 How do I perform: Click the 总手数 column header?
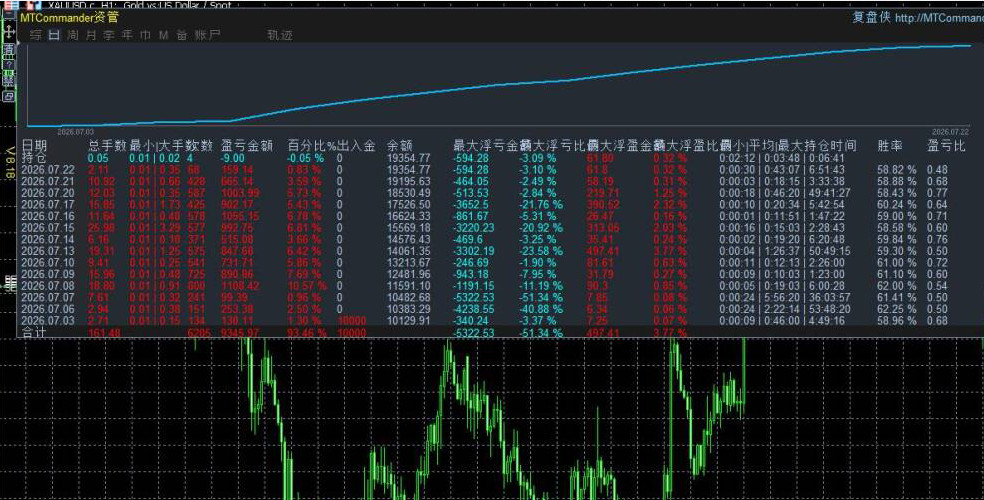[107, 146]
